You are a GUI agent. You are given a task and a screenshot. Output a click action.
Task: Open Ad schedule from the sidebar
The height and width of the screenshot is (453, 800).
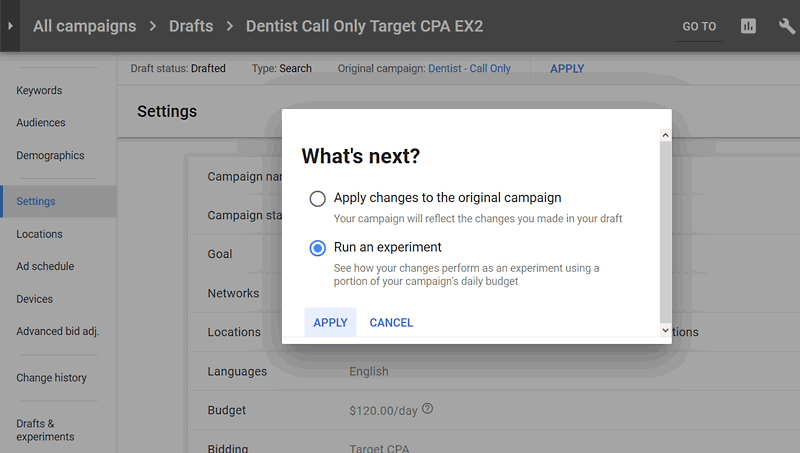pos(45,266)
